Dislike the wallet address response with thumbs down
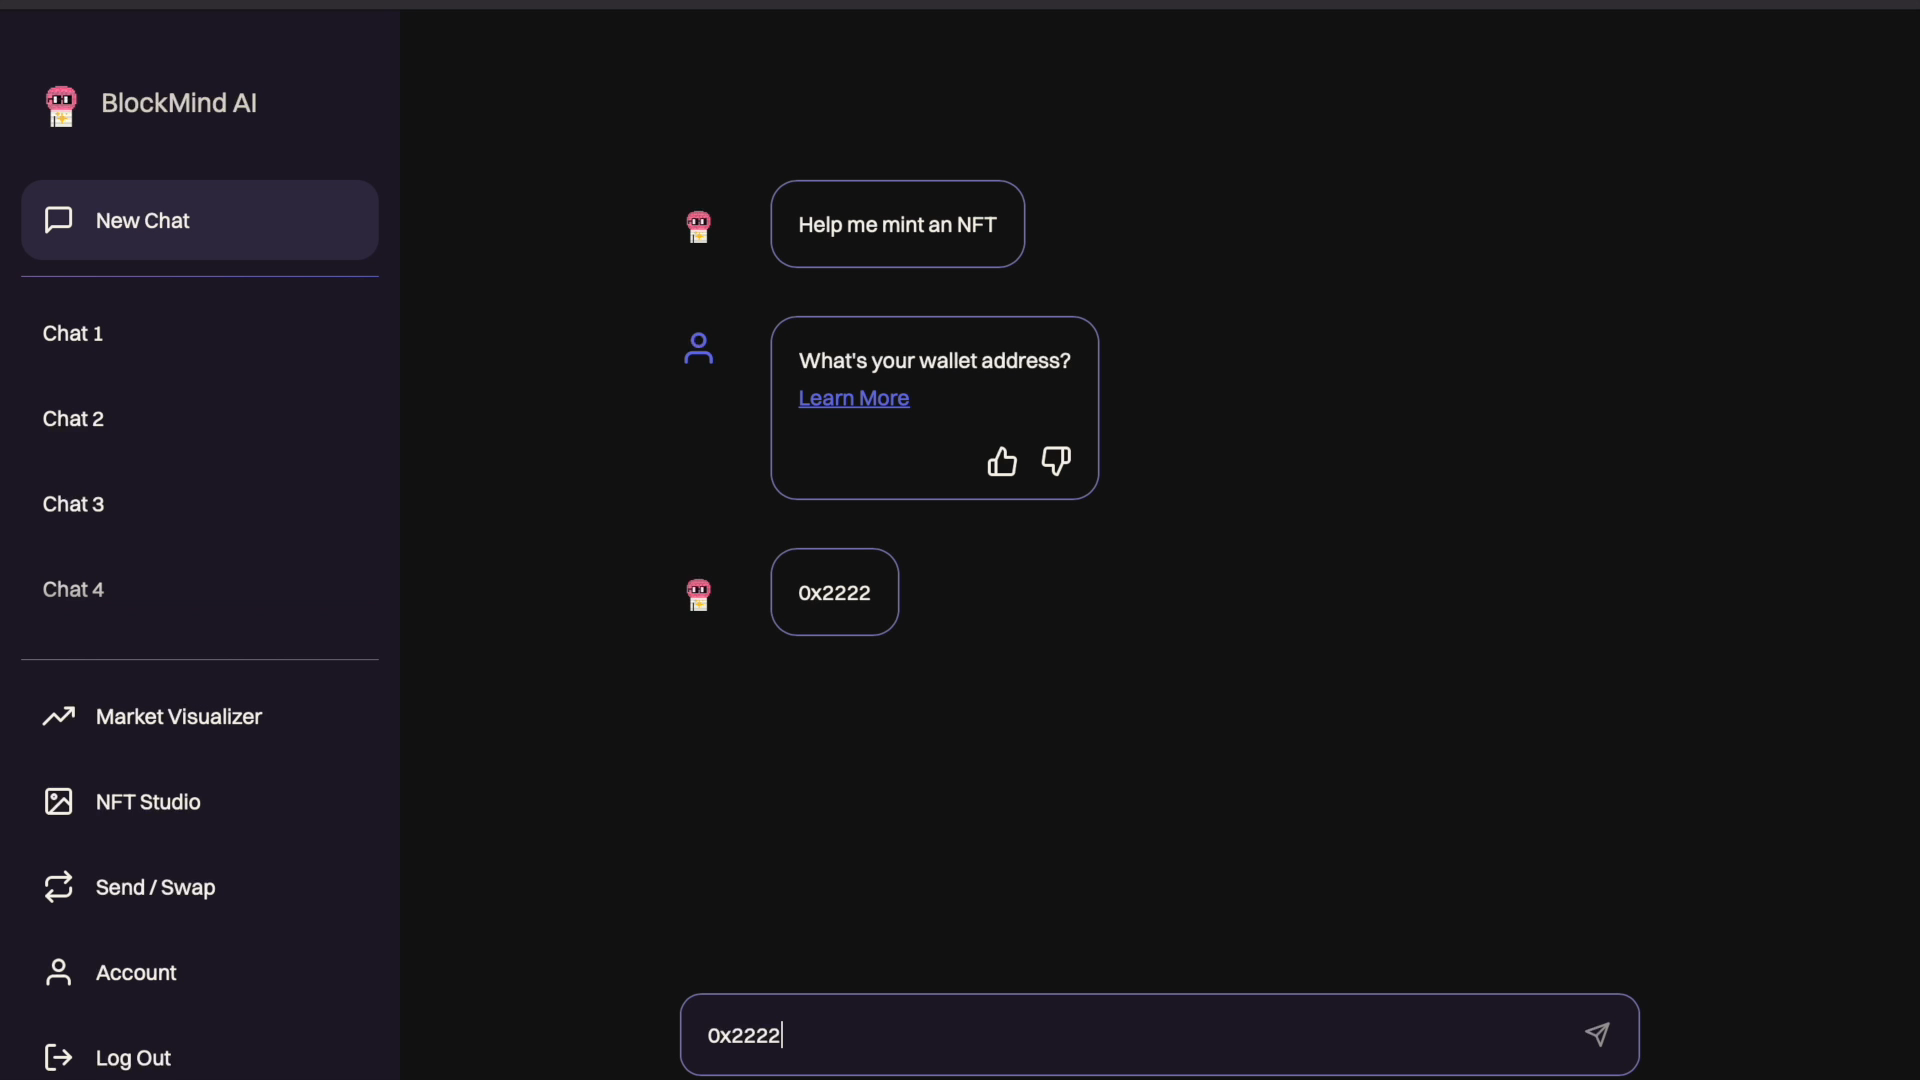This screenshot has height=1080, width=1920. pos(1056,461)
